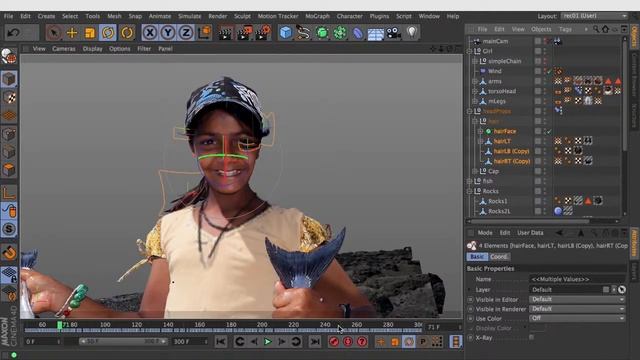Enable Model mode in left palette
Viewport: 640px width, 360px height.
9,79
